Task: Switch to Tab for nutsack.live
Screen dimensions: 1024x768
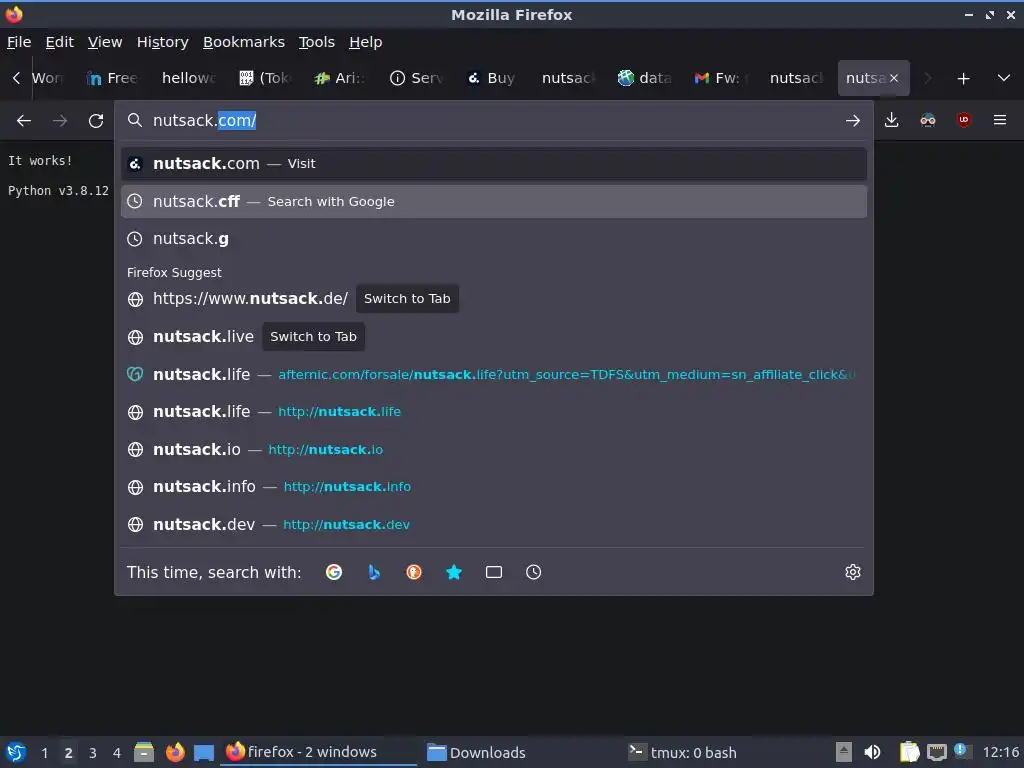Action: [313, 336]
